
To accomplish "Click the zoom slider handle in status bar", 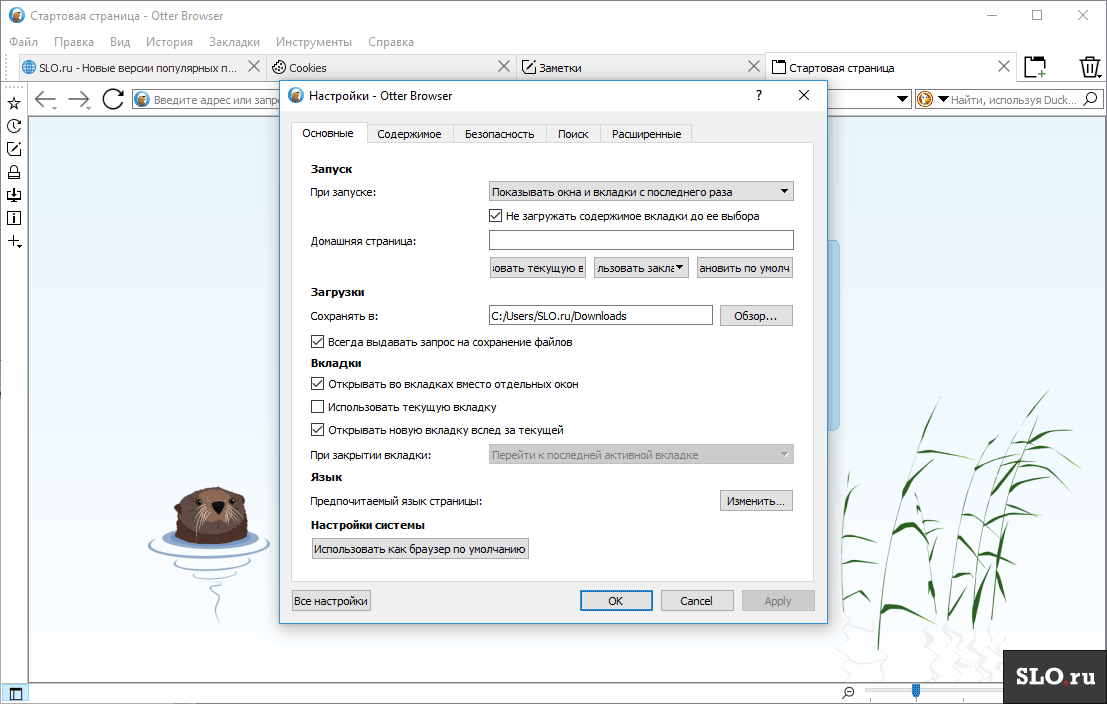I will pos(916,691).
